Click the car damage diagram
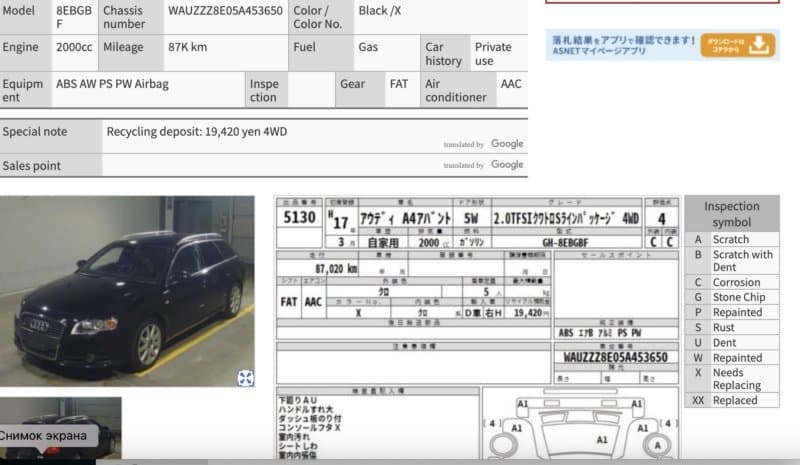This screenshot has width=800, height=465. click(x=580, y=423)
